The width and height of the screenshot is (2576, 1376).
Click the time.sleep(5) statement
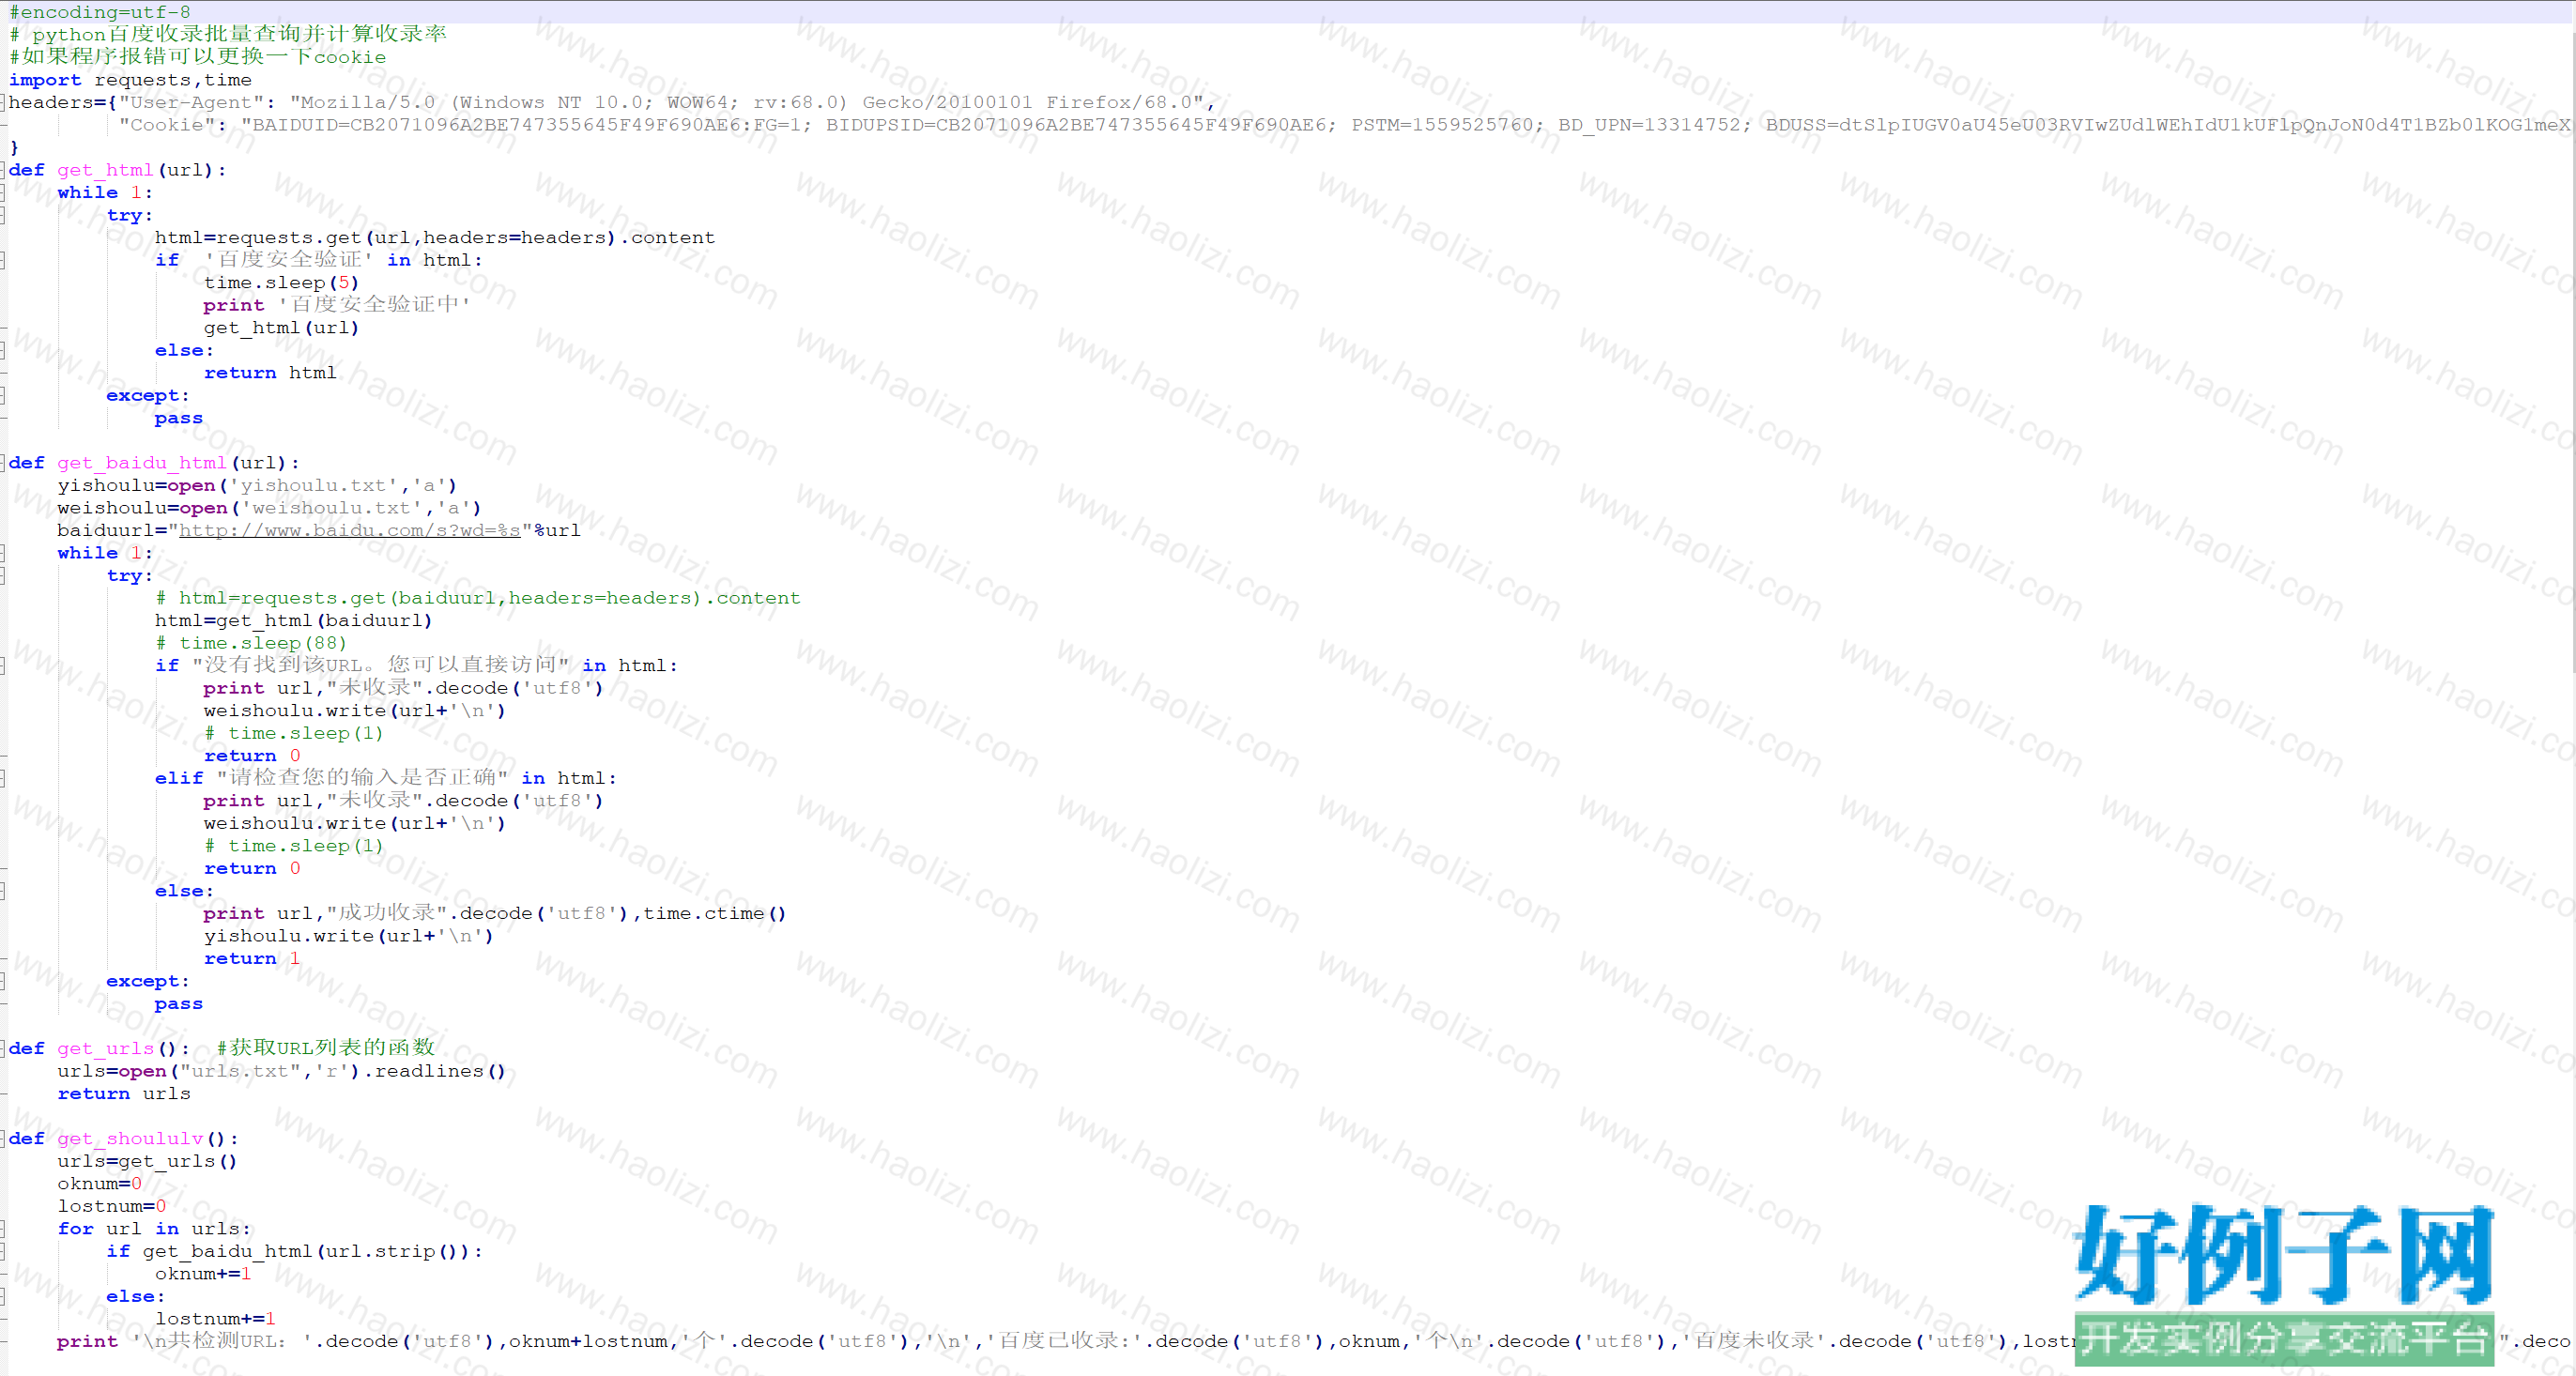pyautogui.click(x=281, y=283)
